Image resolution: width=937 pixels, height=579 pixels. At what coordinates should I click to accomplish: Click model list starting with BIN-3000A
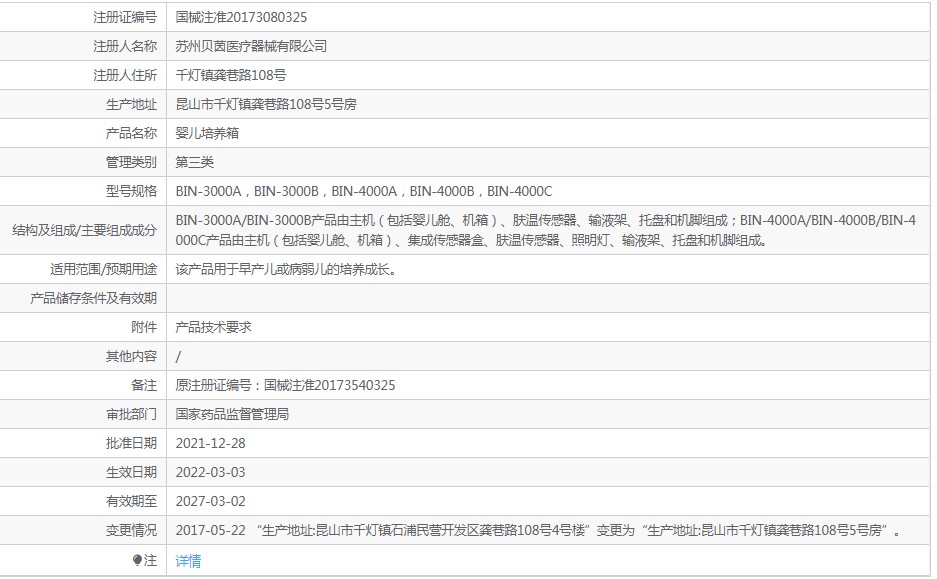[364, 191]
